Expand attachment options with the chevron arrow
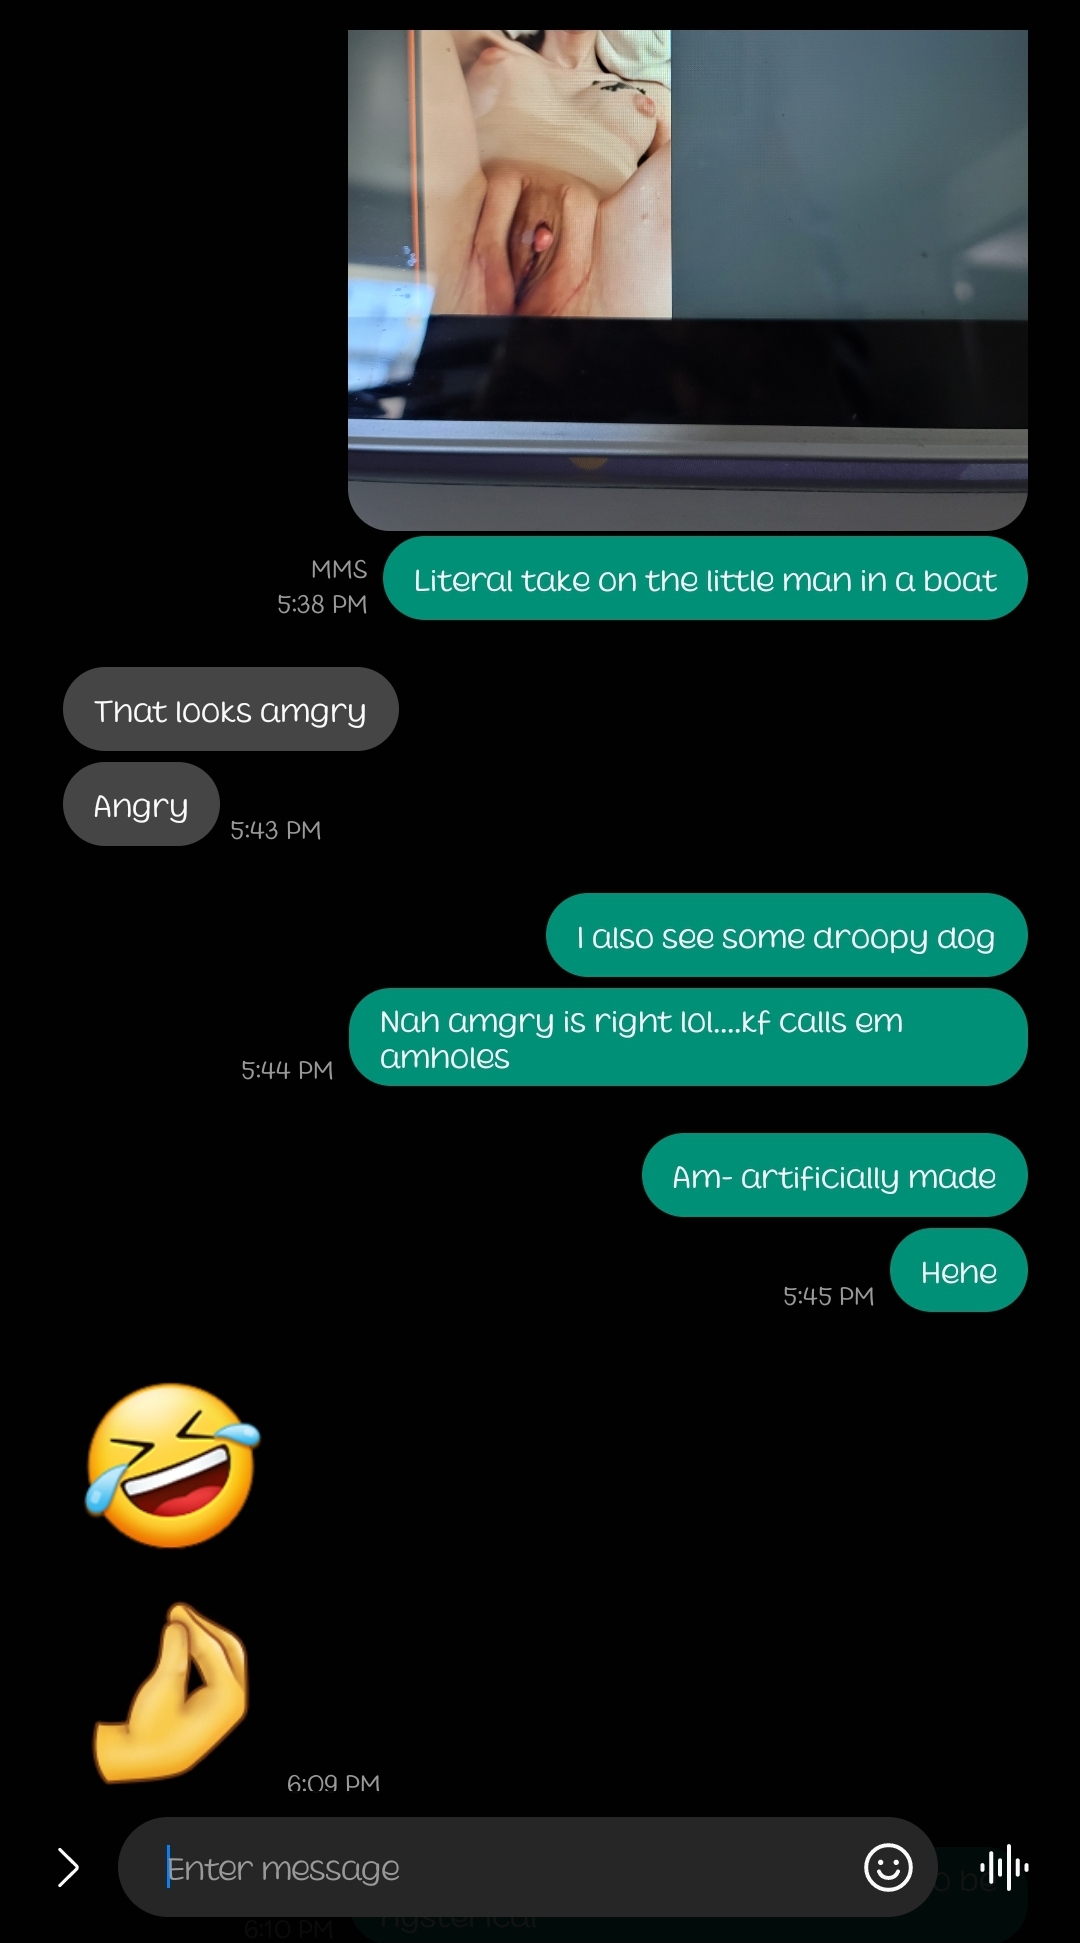The image size is (1080, 1943). click(67, 1867)
